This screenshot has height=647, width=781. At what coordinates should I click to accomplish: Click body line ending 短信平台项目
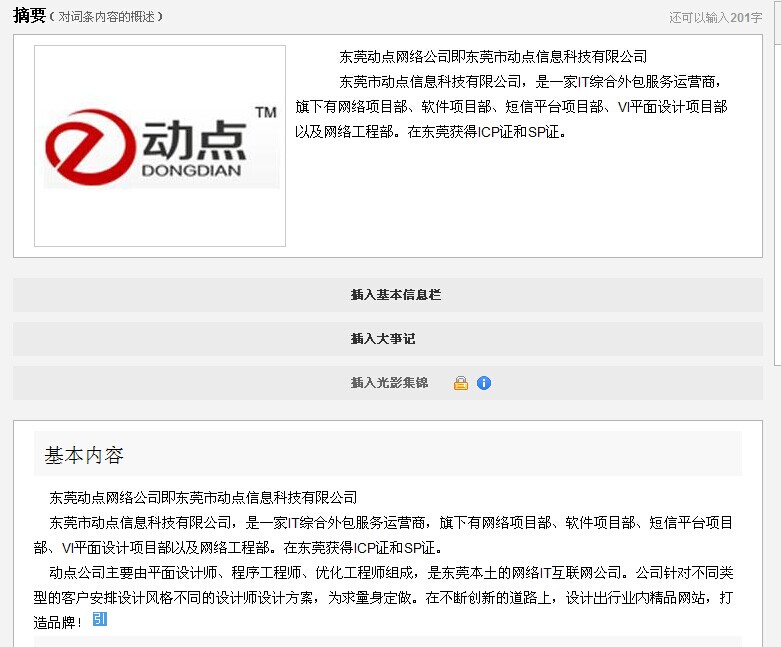pyautogui.click(x=390, y=522)
